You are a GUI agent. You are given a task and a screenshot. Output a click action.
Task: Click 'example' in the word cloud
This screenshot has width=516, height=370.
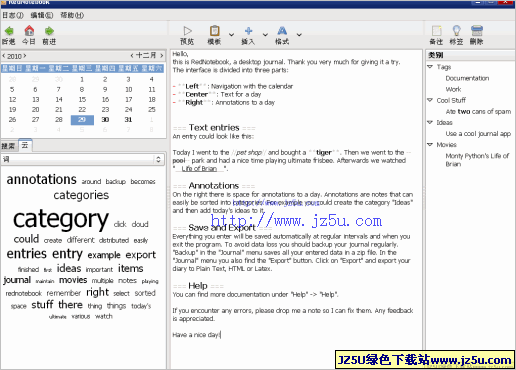pyautogui.click(x=104, y=255)
